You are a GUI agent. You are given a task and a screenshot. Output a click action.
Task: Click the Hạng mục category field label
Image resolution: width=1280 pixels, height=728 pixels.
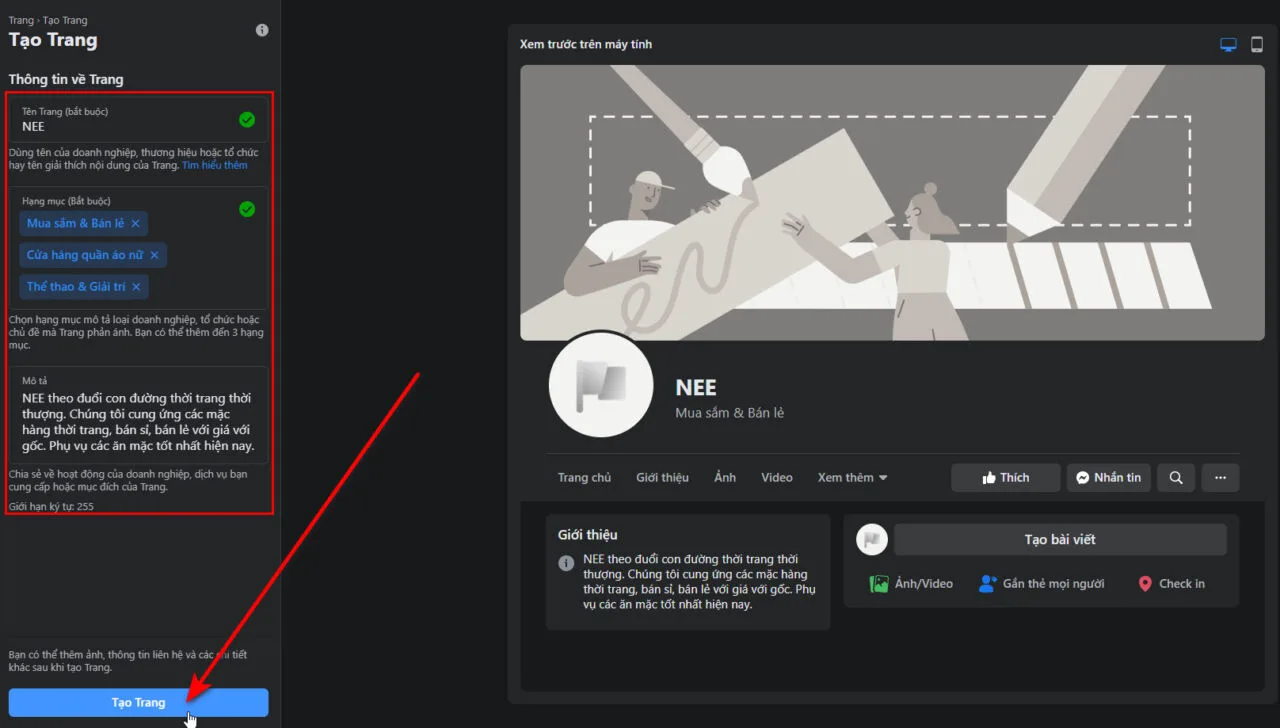tap(66, 201)
